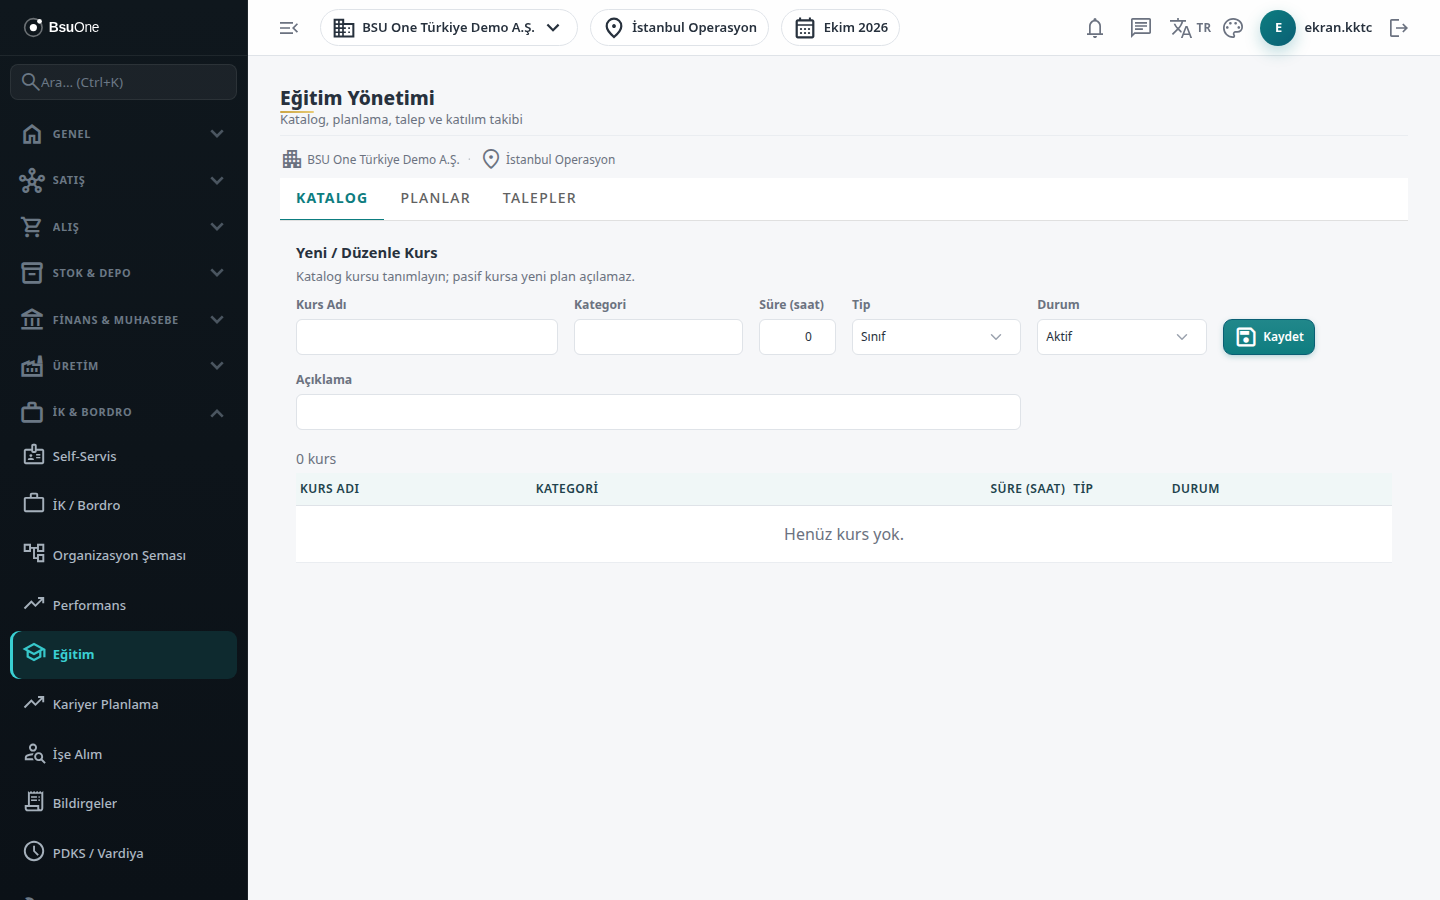Click the KURS ADI column header

tap(330, 489)
